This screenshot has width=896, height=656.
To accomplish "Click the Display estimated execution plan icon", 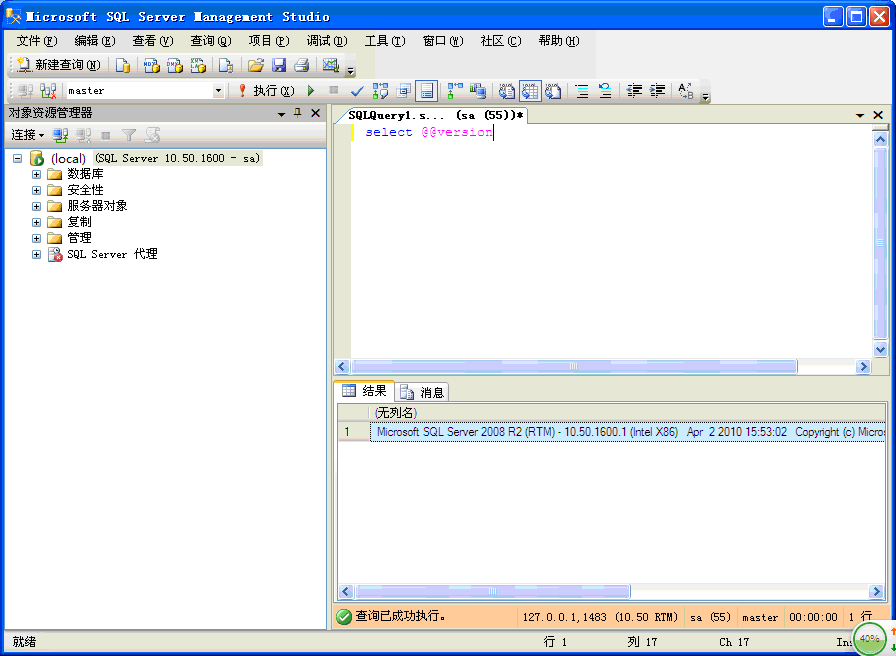I will [381, 90].
